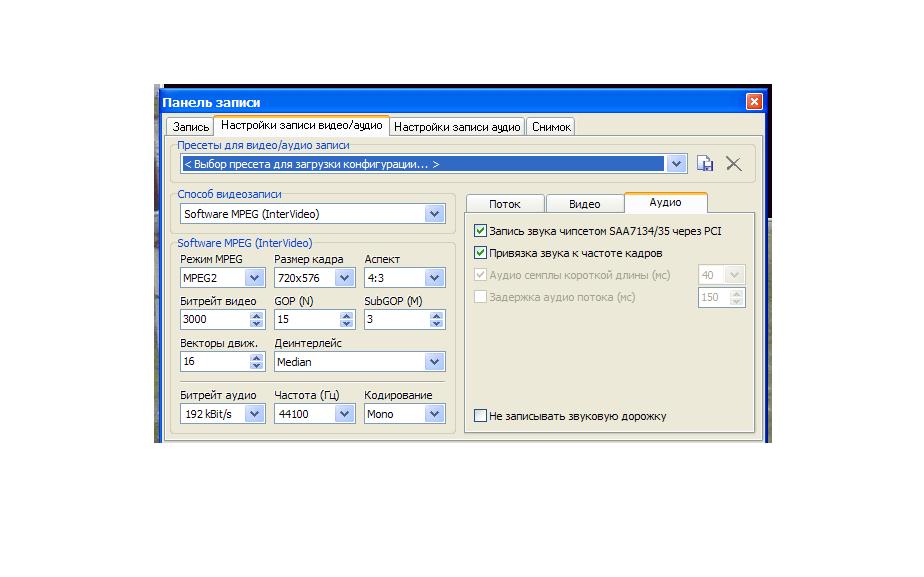The image size is (924, 577).
Task: Switch to the Запись tab
Action: (x=190, y=127)
